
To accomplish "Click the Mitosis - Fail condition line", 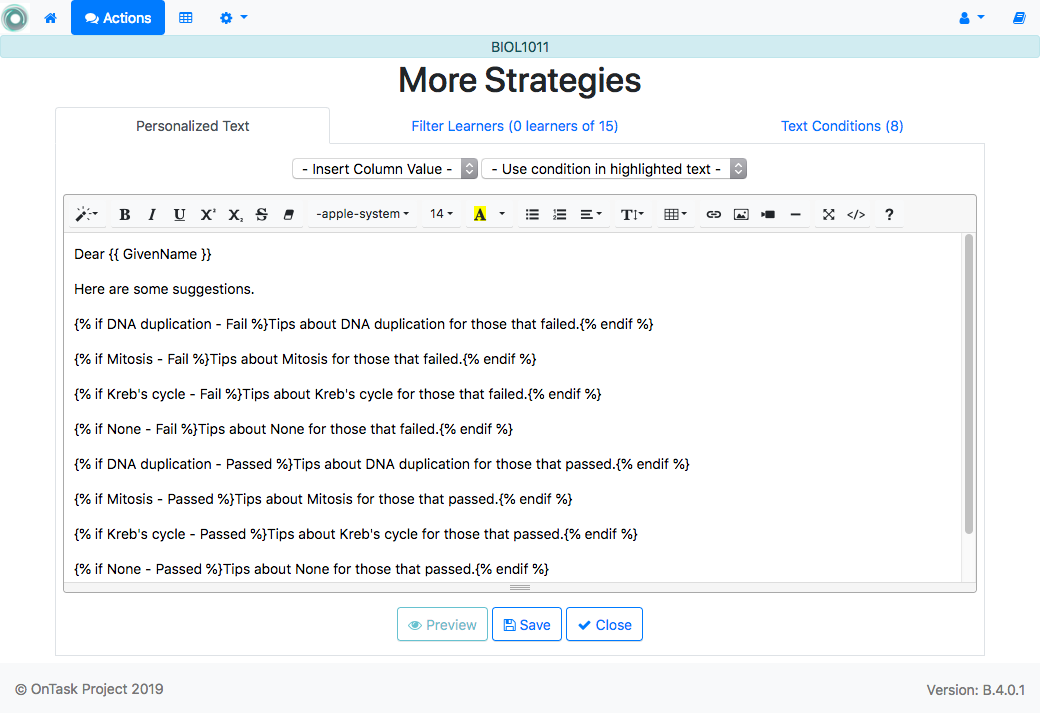I will pyautogui.click(x=305, y=359).
